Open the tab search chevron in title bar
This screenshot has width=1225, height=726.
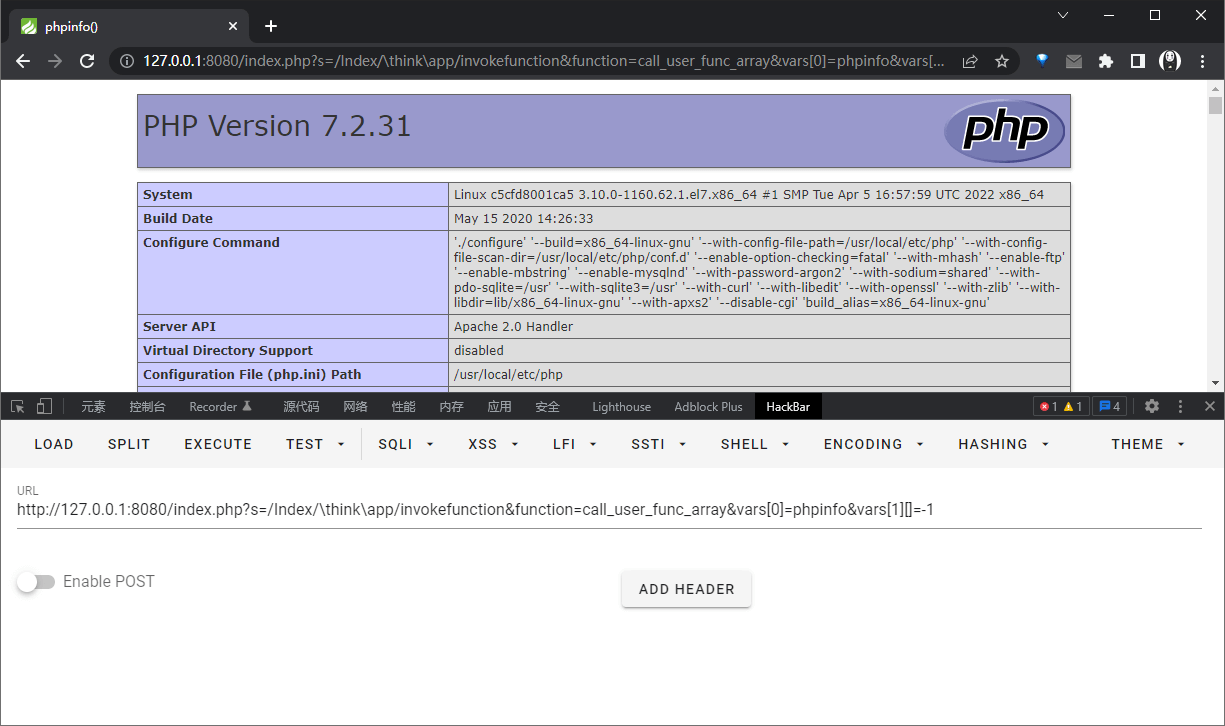coord(1063,15)
